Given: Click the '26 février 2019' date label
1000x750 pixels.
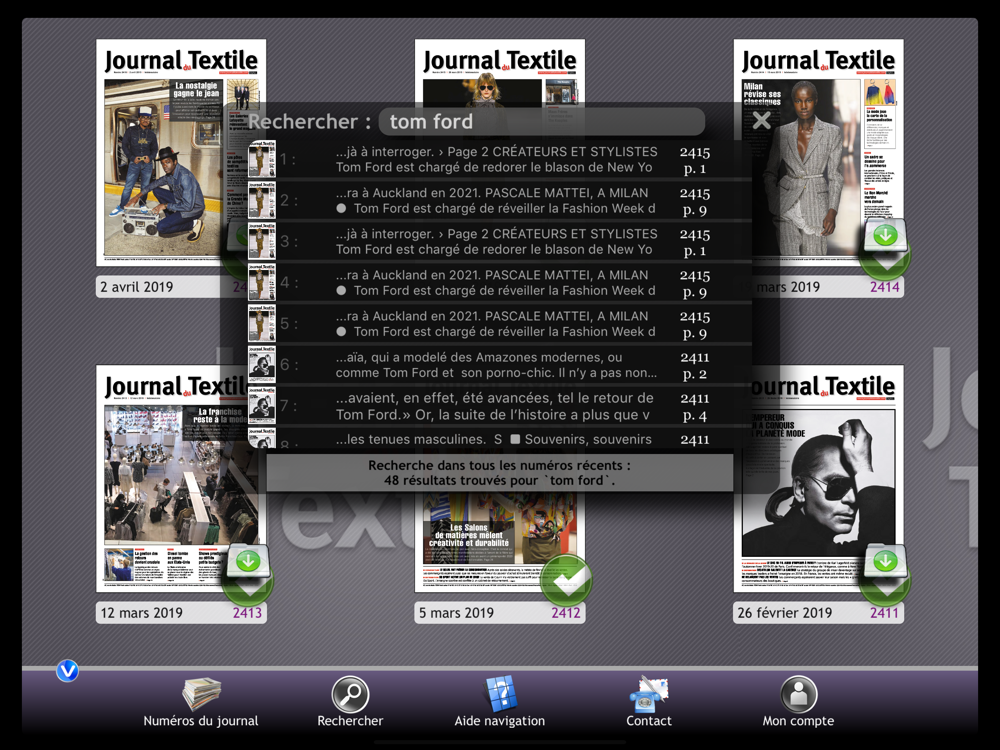Looking at the screenshot, I should pos(784,613).
